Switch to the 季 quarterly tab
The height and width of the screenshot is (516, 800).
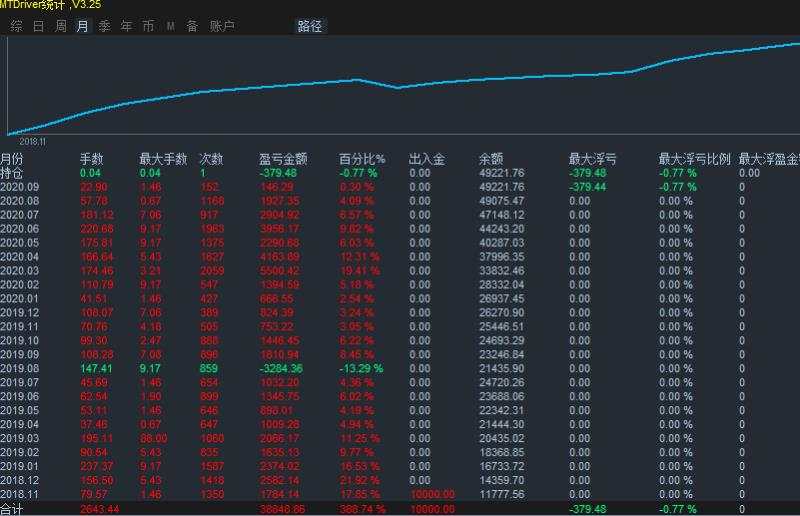coord(105,26)
